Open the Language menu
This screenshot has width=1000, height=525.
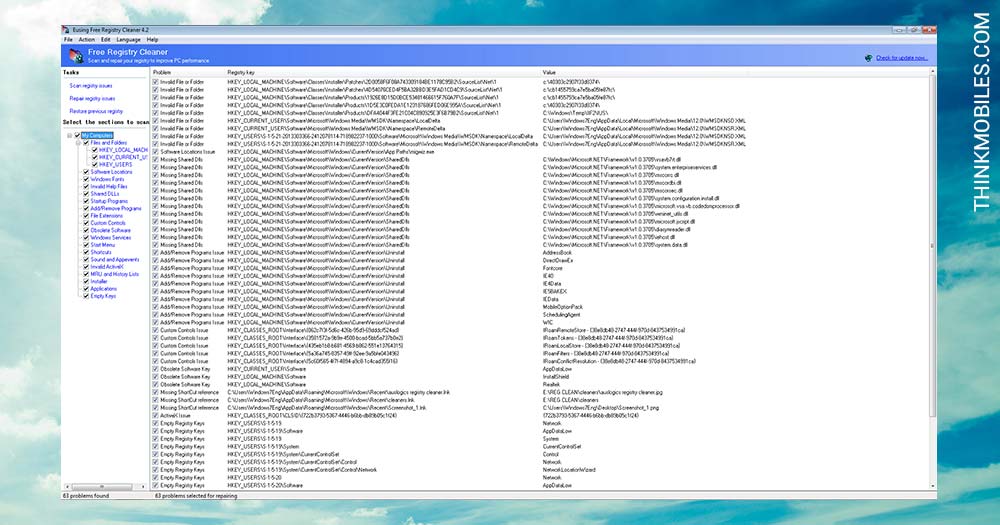pyautogui.click(x=128, y=40)
